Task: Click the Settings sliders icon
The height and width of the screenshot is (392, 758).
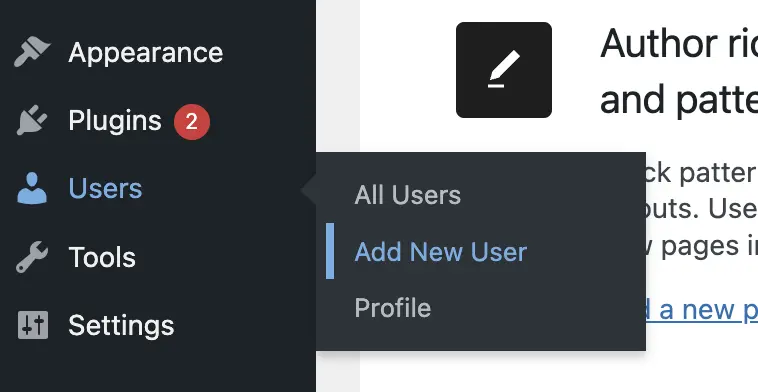Action: pyautogui.click(x=33, y=325)
